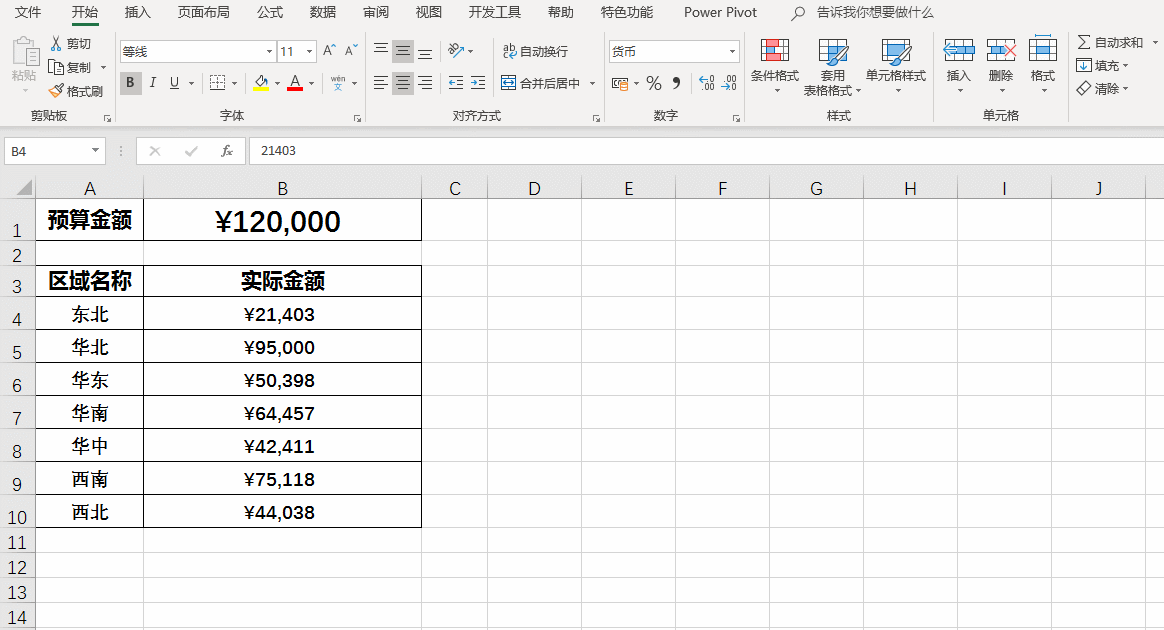
Task: Click the text Orientation icon
Action: [456, 50]
